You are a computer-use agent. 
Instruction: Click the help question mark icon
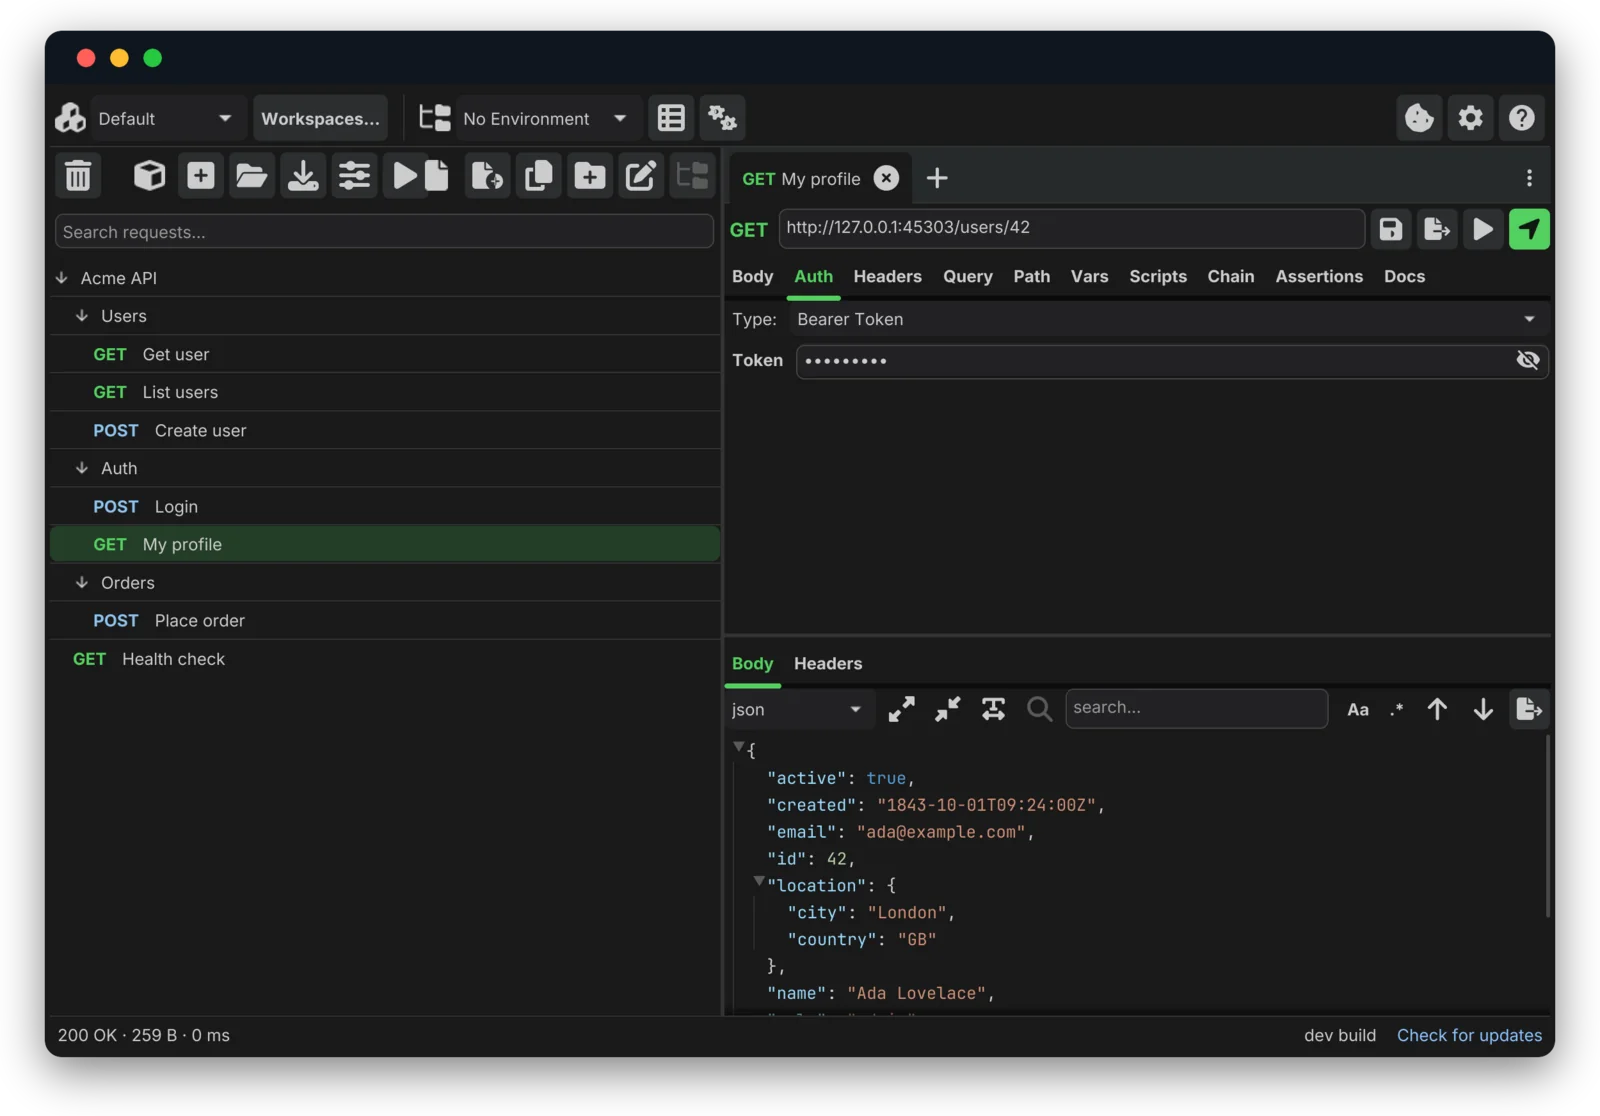click(x=1521, y=118)
